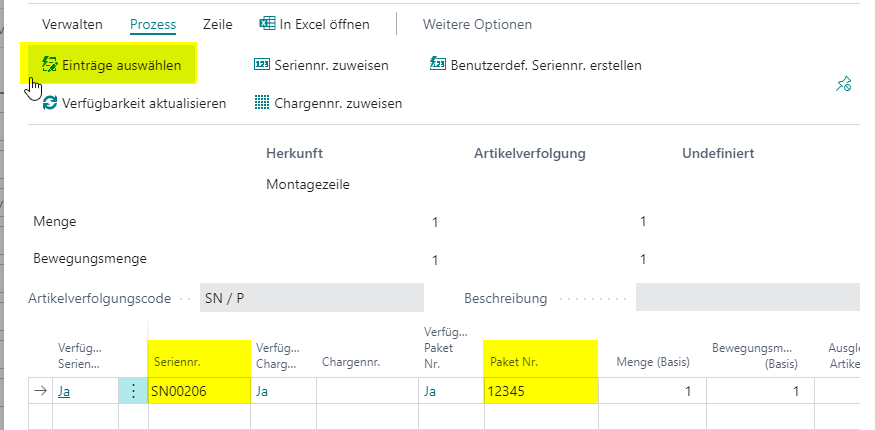
Task: Open the three-dot row options menu
Action: pos(133,391)
